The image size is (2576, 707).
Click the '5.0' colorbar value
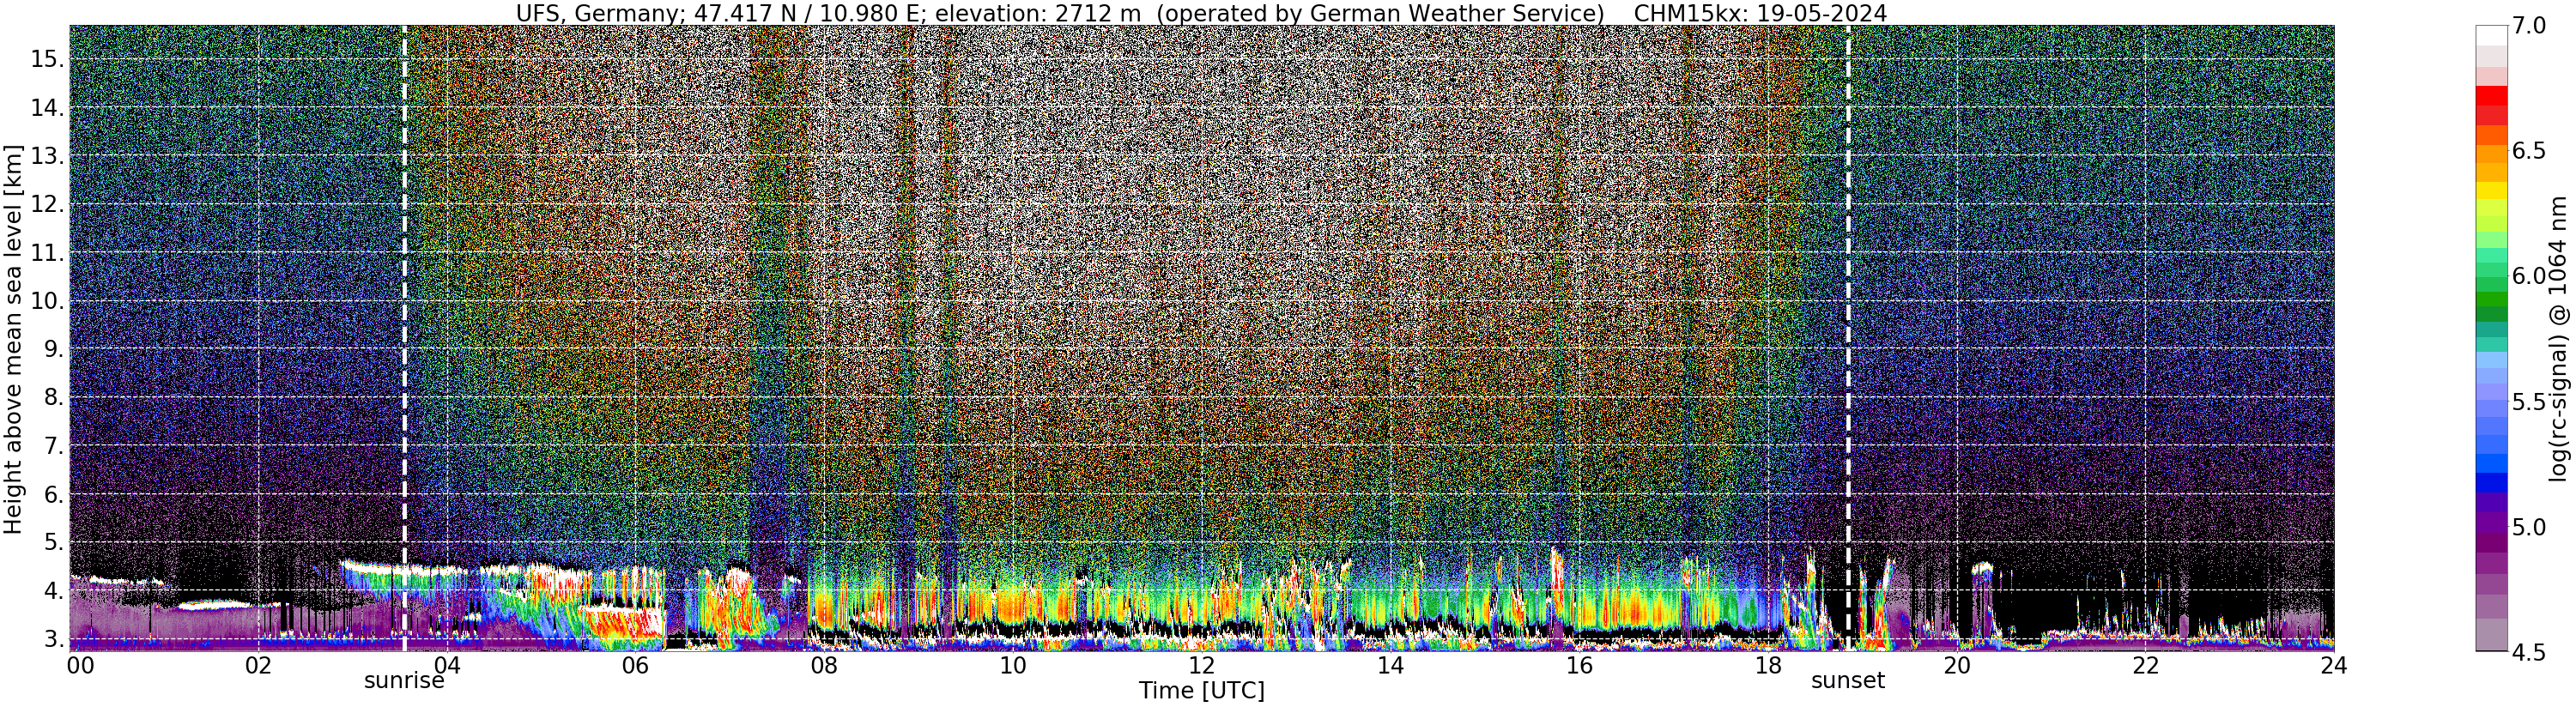[2527, 527]
